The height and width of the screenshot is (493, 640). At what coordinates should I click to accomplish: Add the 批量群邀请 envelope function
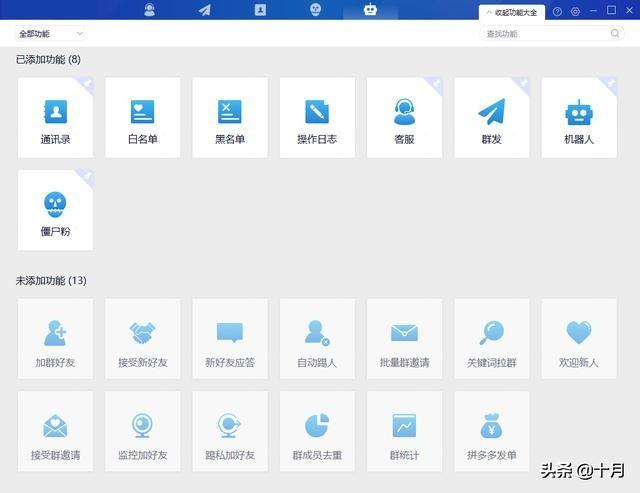point(404,339)
